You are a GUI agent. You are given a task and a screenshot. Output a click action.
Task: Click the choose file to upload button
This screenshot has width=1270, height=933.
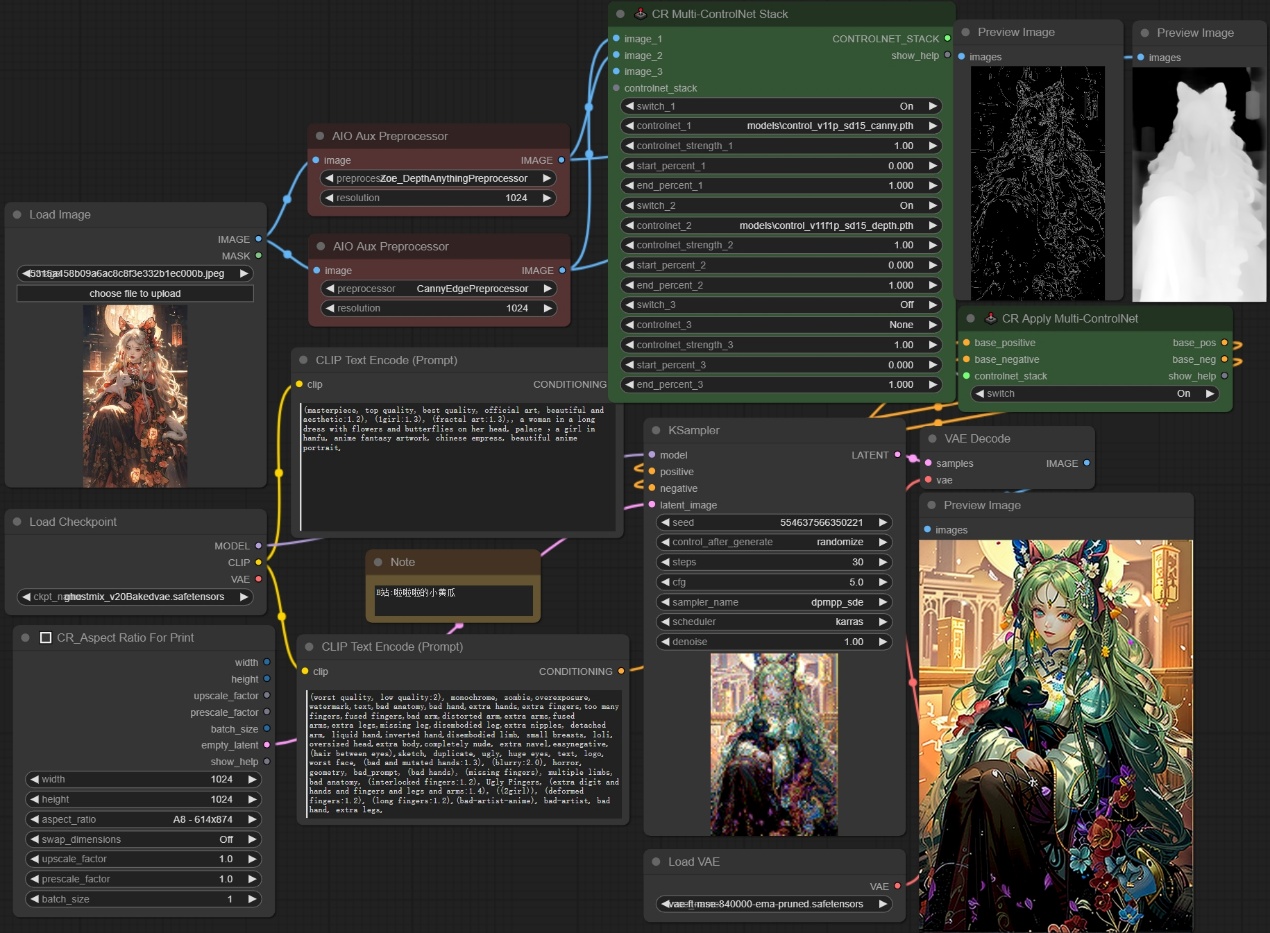135,294
